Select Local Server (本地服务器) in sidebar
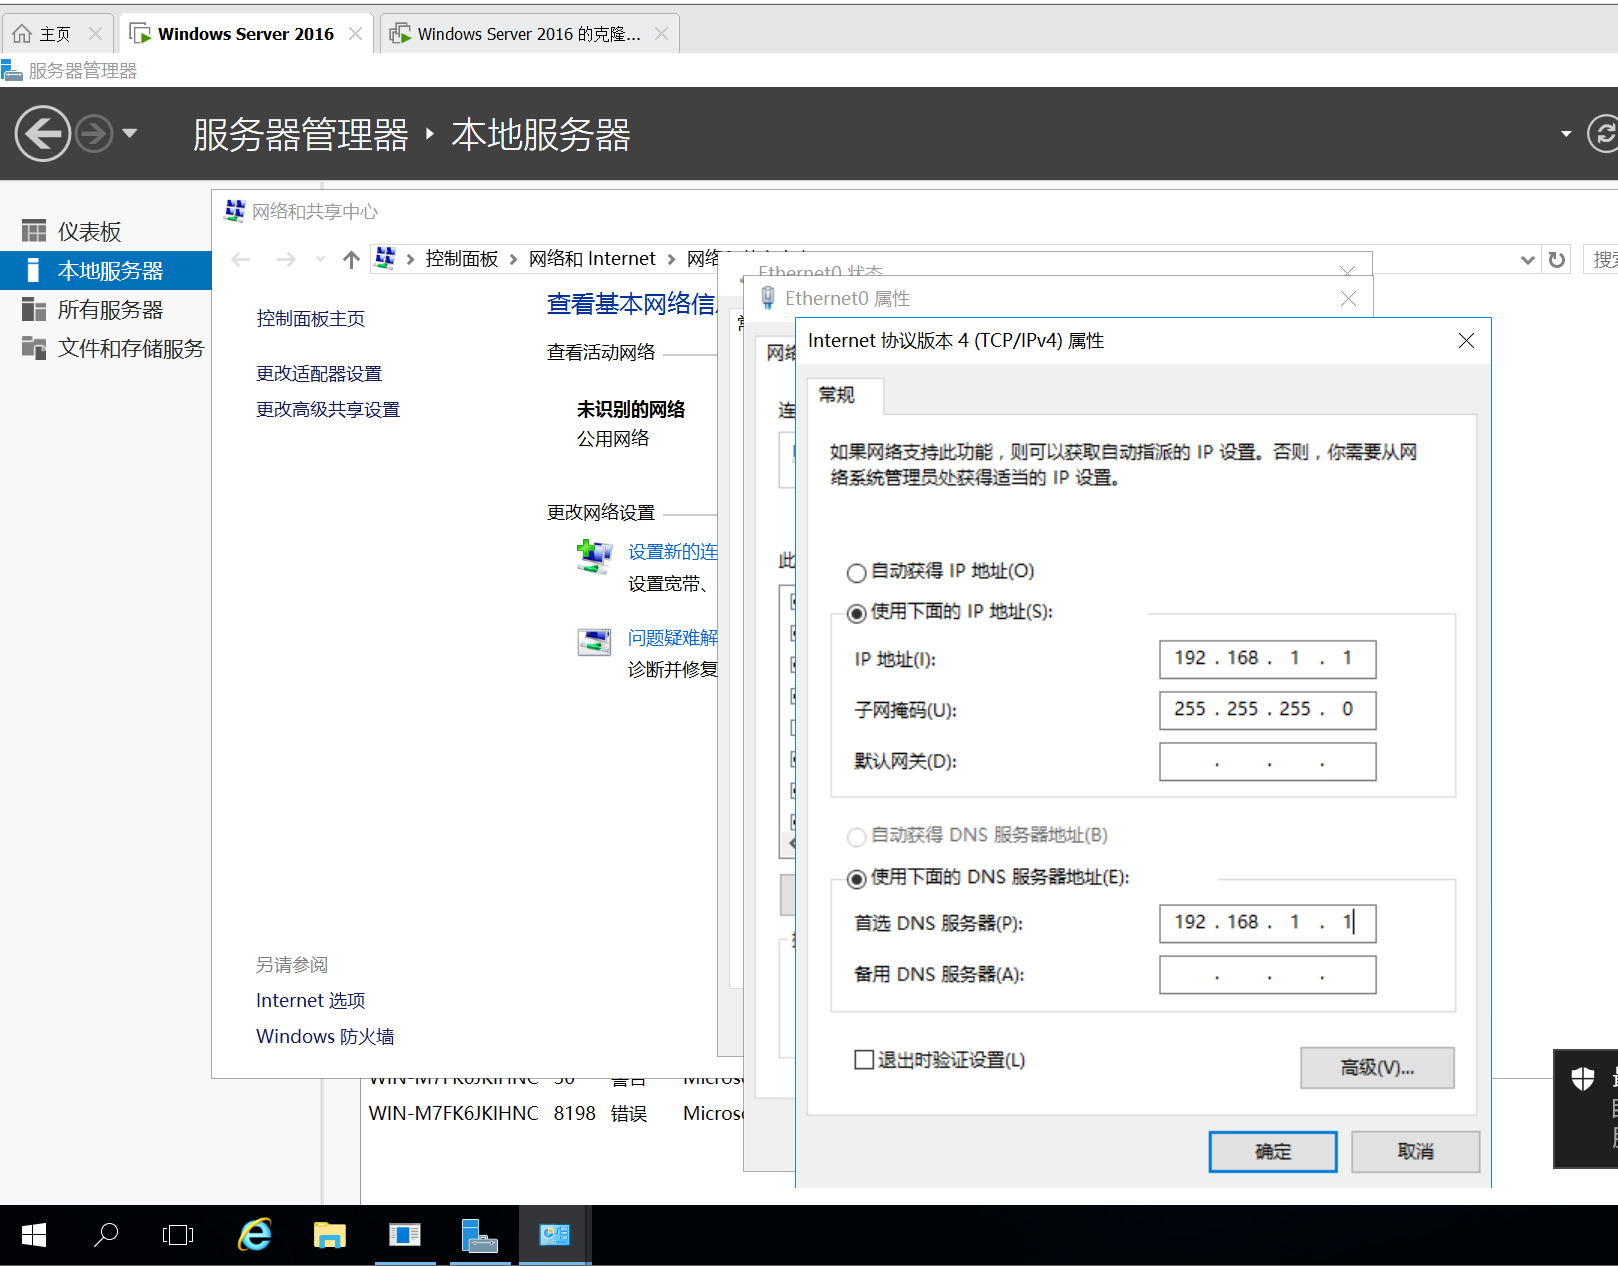The width and height of the screenshot is (1618, 1266). pos(106,270)
